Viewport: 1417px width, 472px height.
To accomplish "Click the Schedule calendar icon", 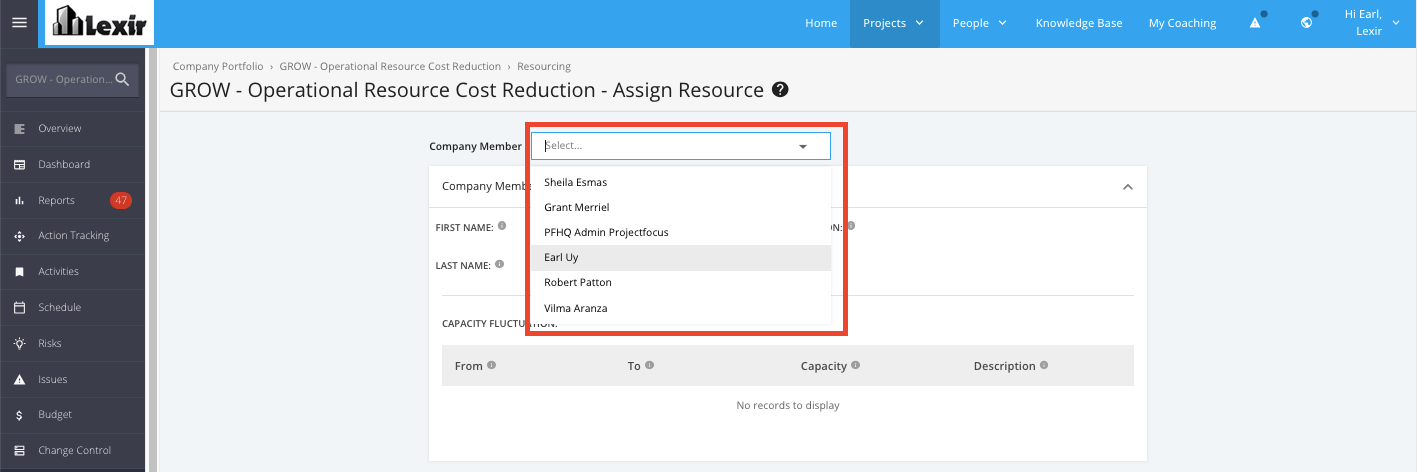I will [19, 307].
